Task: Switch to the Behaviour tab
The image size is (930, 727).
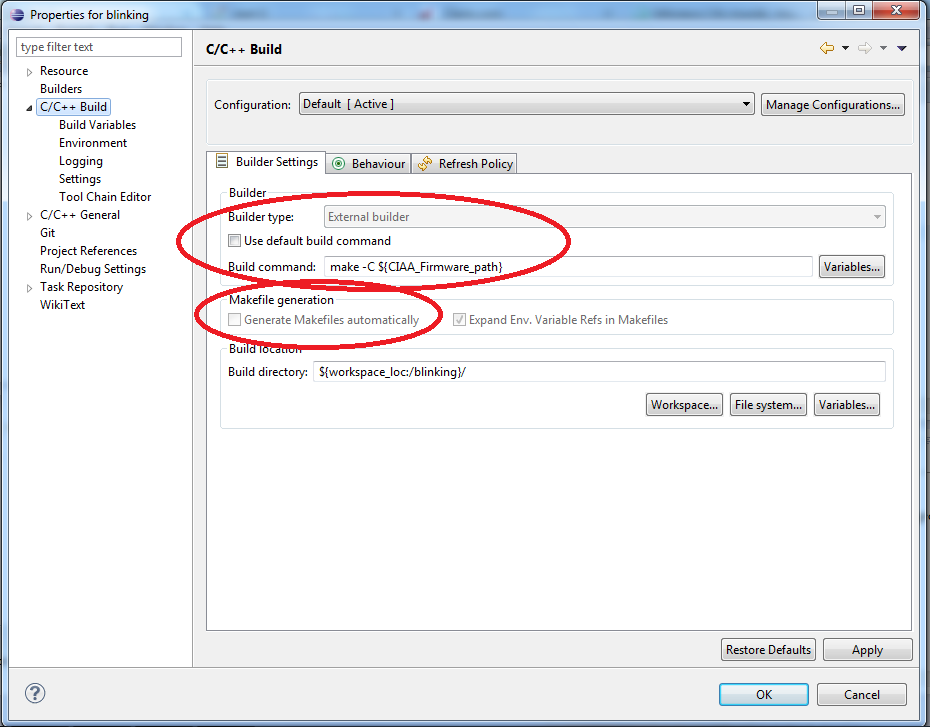Action: click(x=368, y=164)
